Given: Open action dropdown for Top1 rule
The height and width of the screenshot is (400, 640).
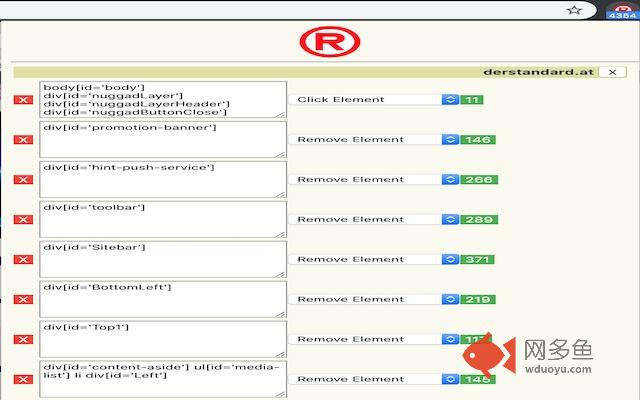Looking at the screenshot, I should pos(374,339).
